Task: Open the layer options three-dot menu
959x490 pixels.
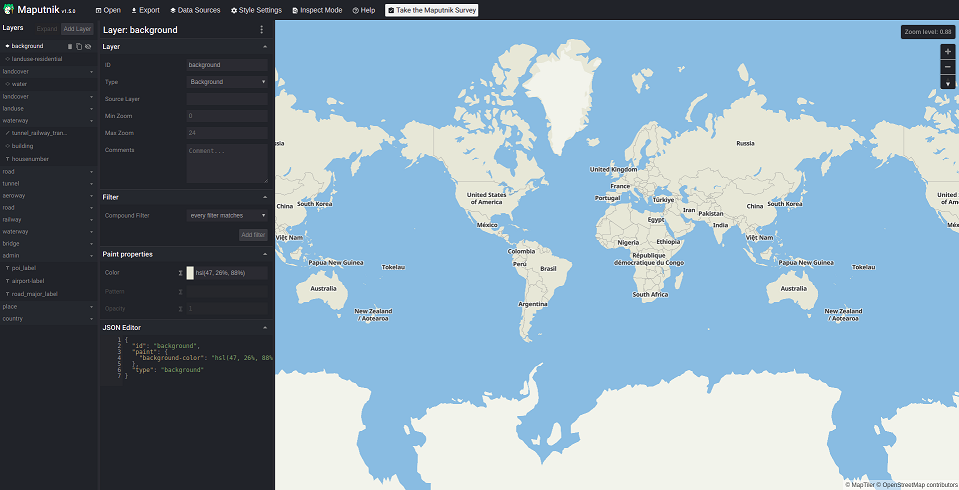Action: (262, 30)
